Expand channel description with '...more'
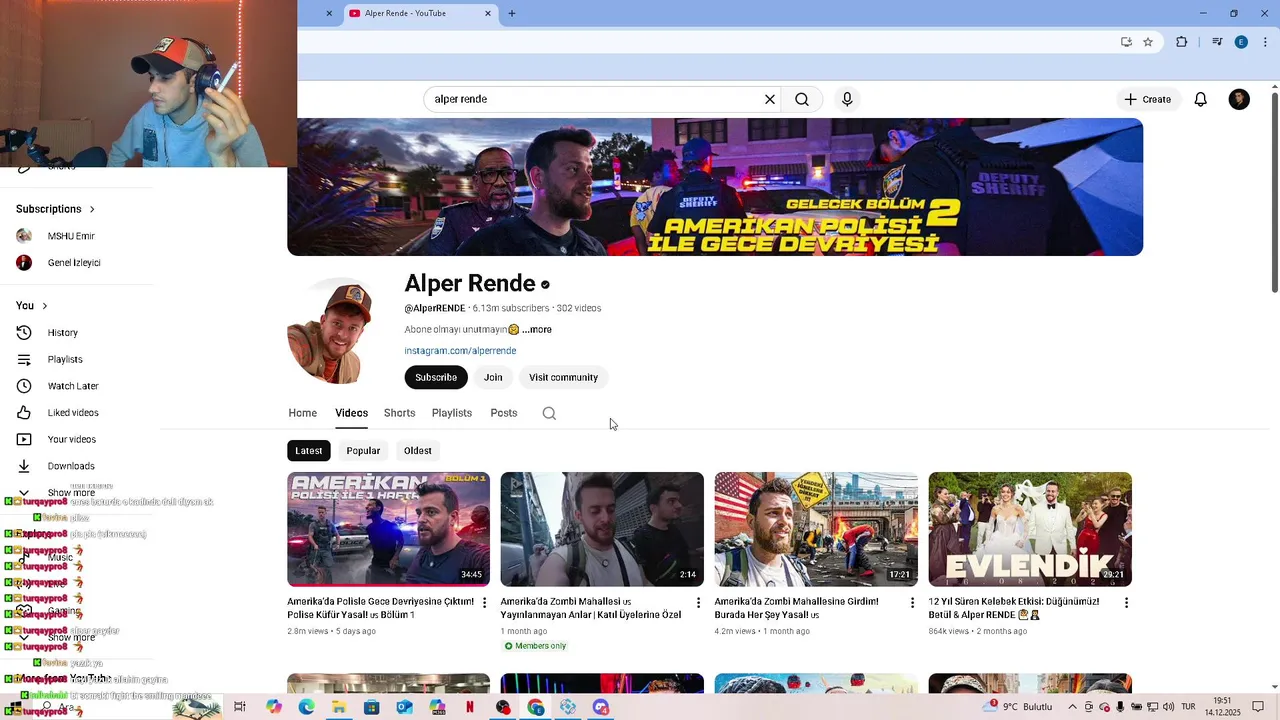The height and width of the screenshot is (720, 1280). click(x=536, y=329)
